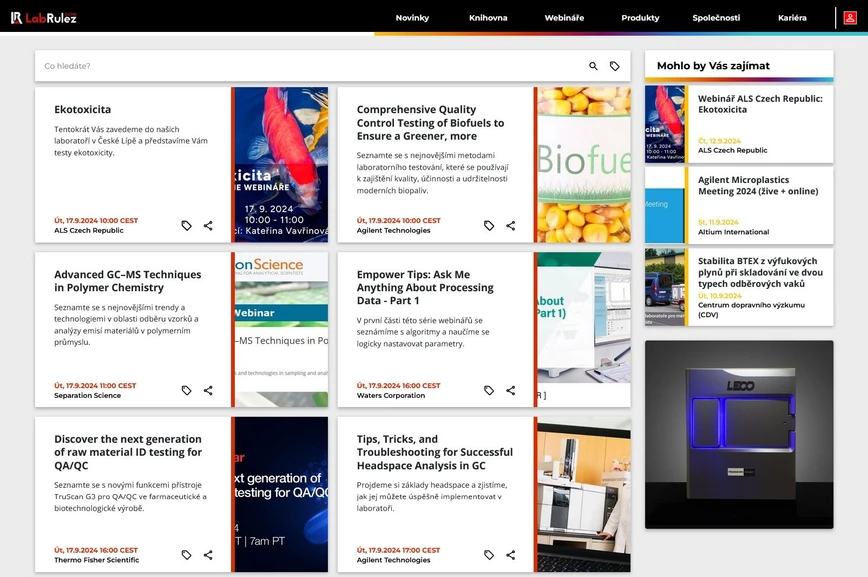
Task: Open the Produkty menu
Action: pos(640,18)
